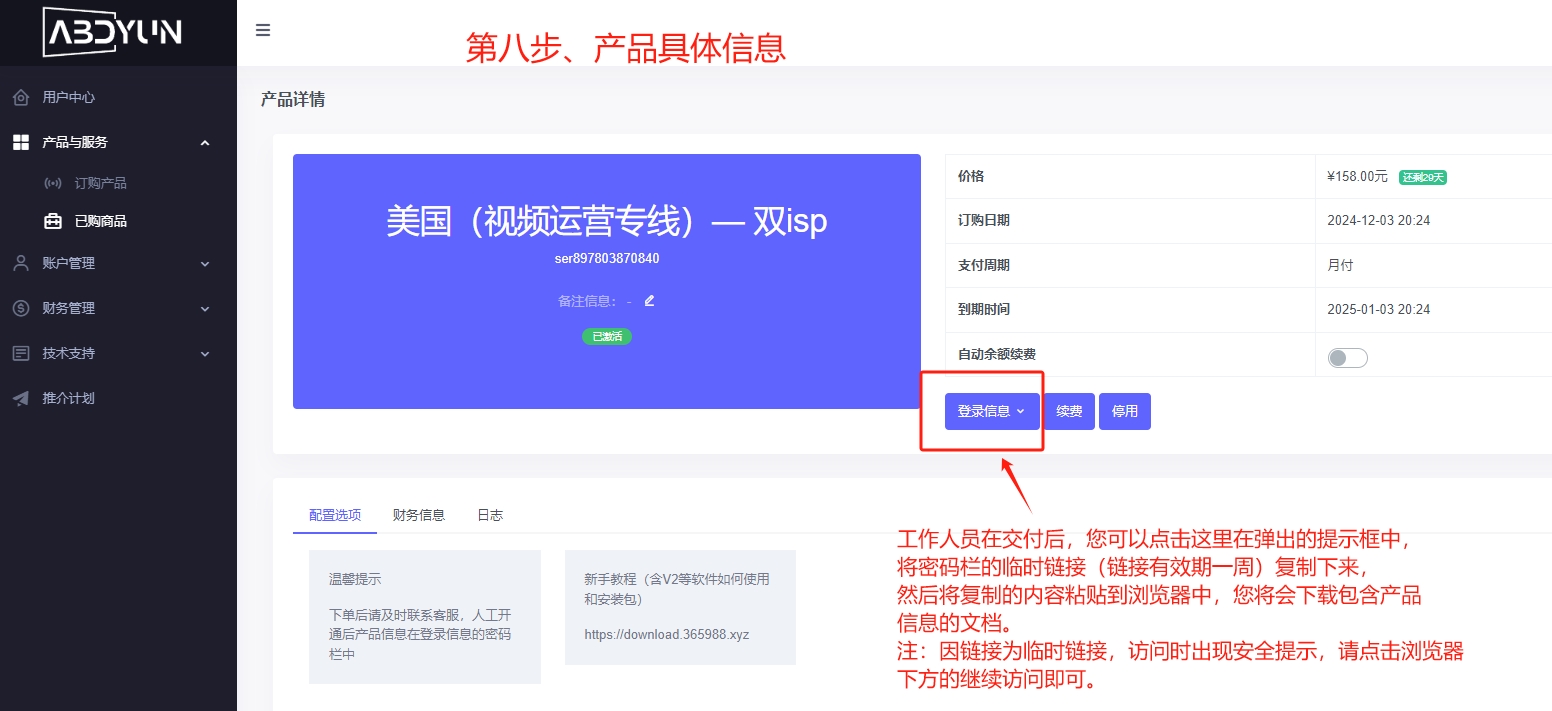Click the 财务管理 dollar icon
This screenshot has height=711, width=1552.
point(21,309)
